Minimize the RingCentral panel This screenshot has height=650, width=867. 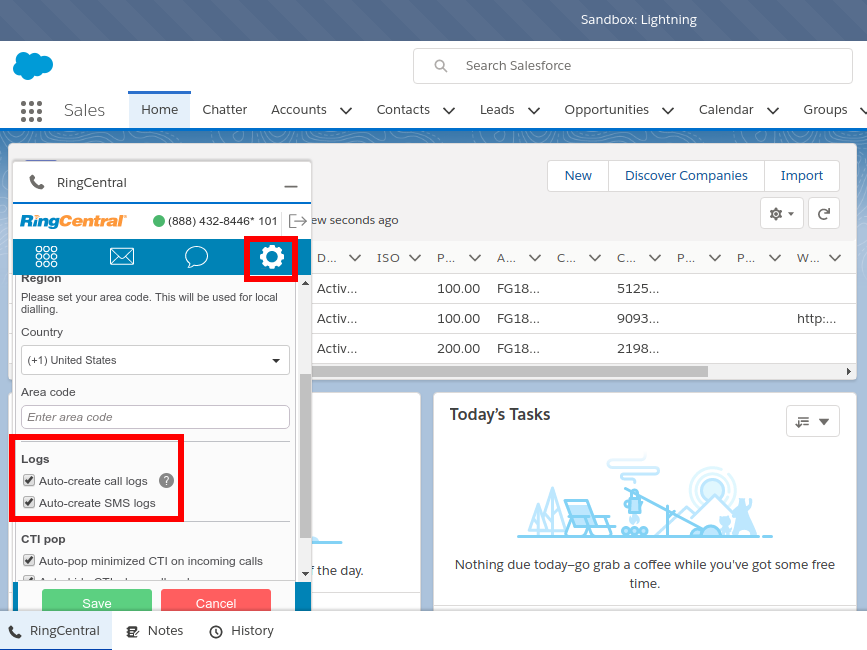[291, 184]
